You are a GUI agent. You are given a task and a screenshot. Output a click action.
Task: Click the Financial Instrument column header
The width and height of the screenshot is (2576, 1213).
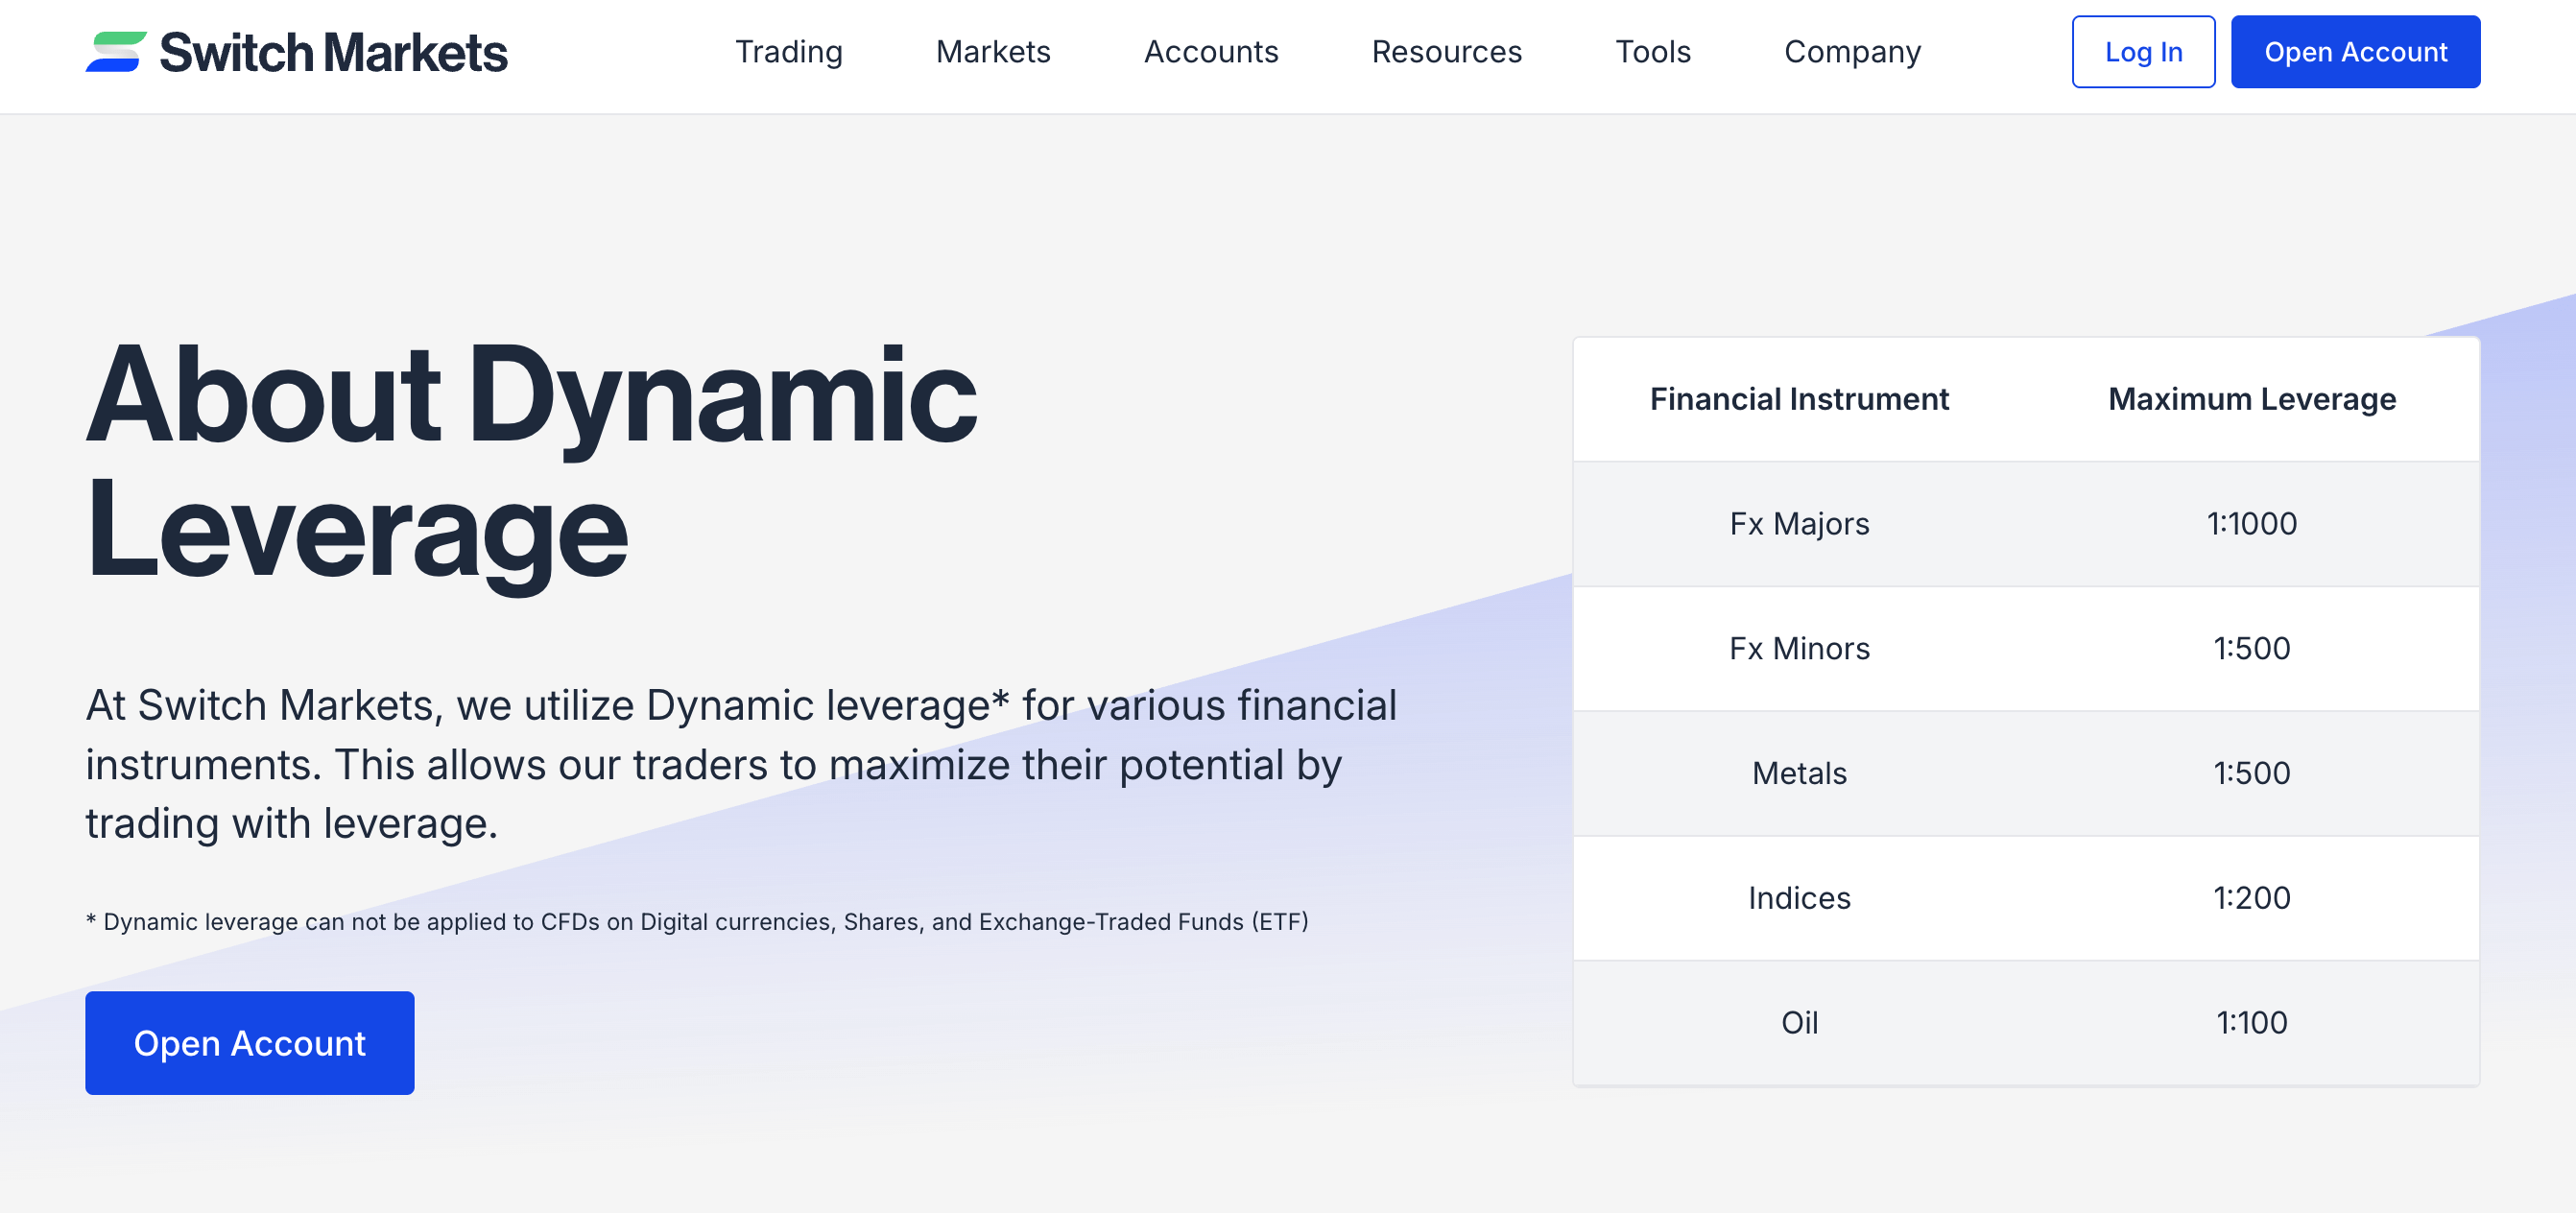(x=1798, y=399)
